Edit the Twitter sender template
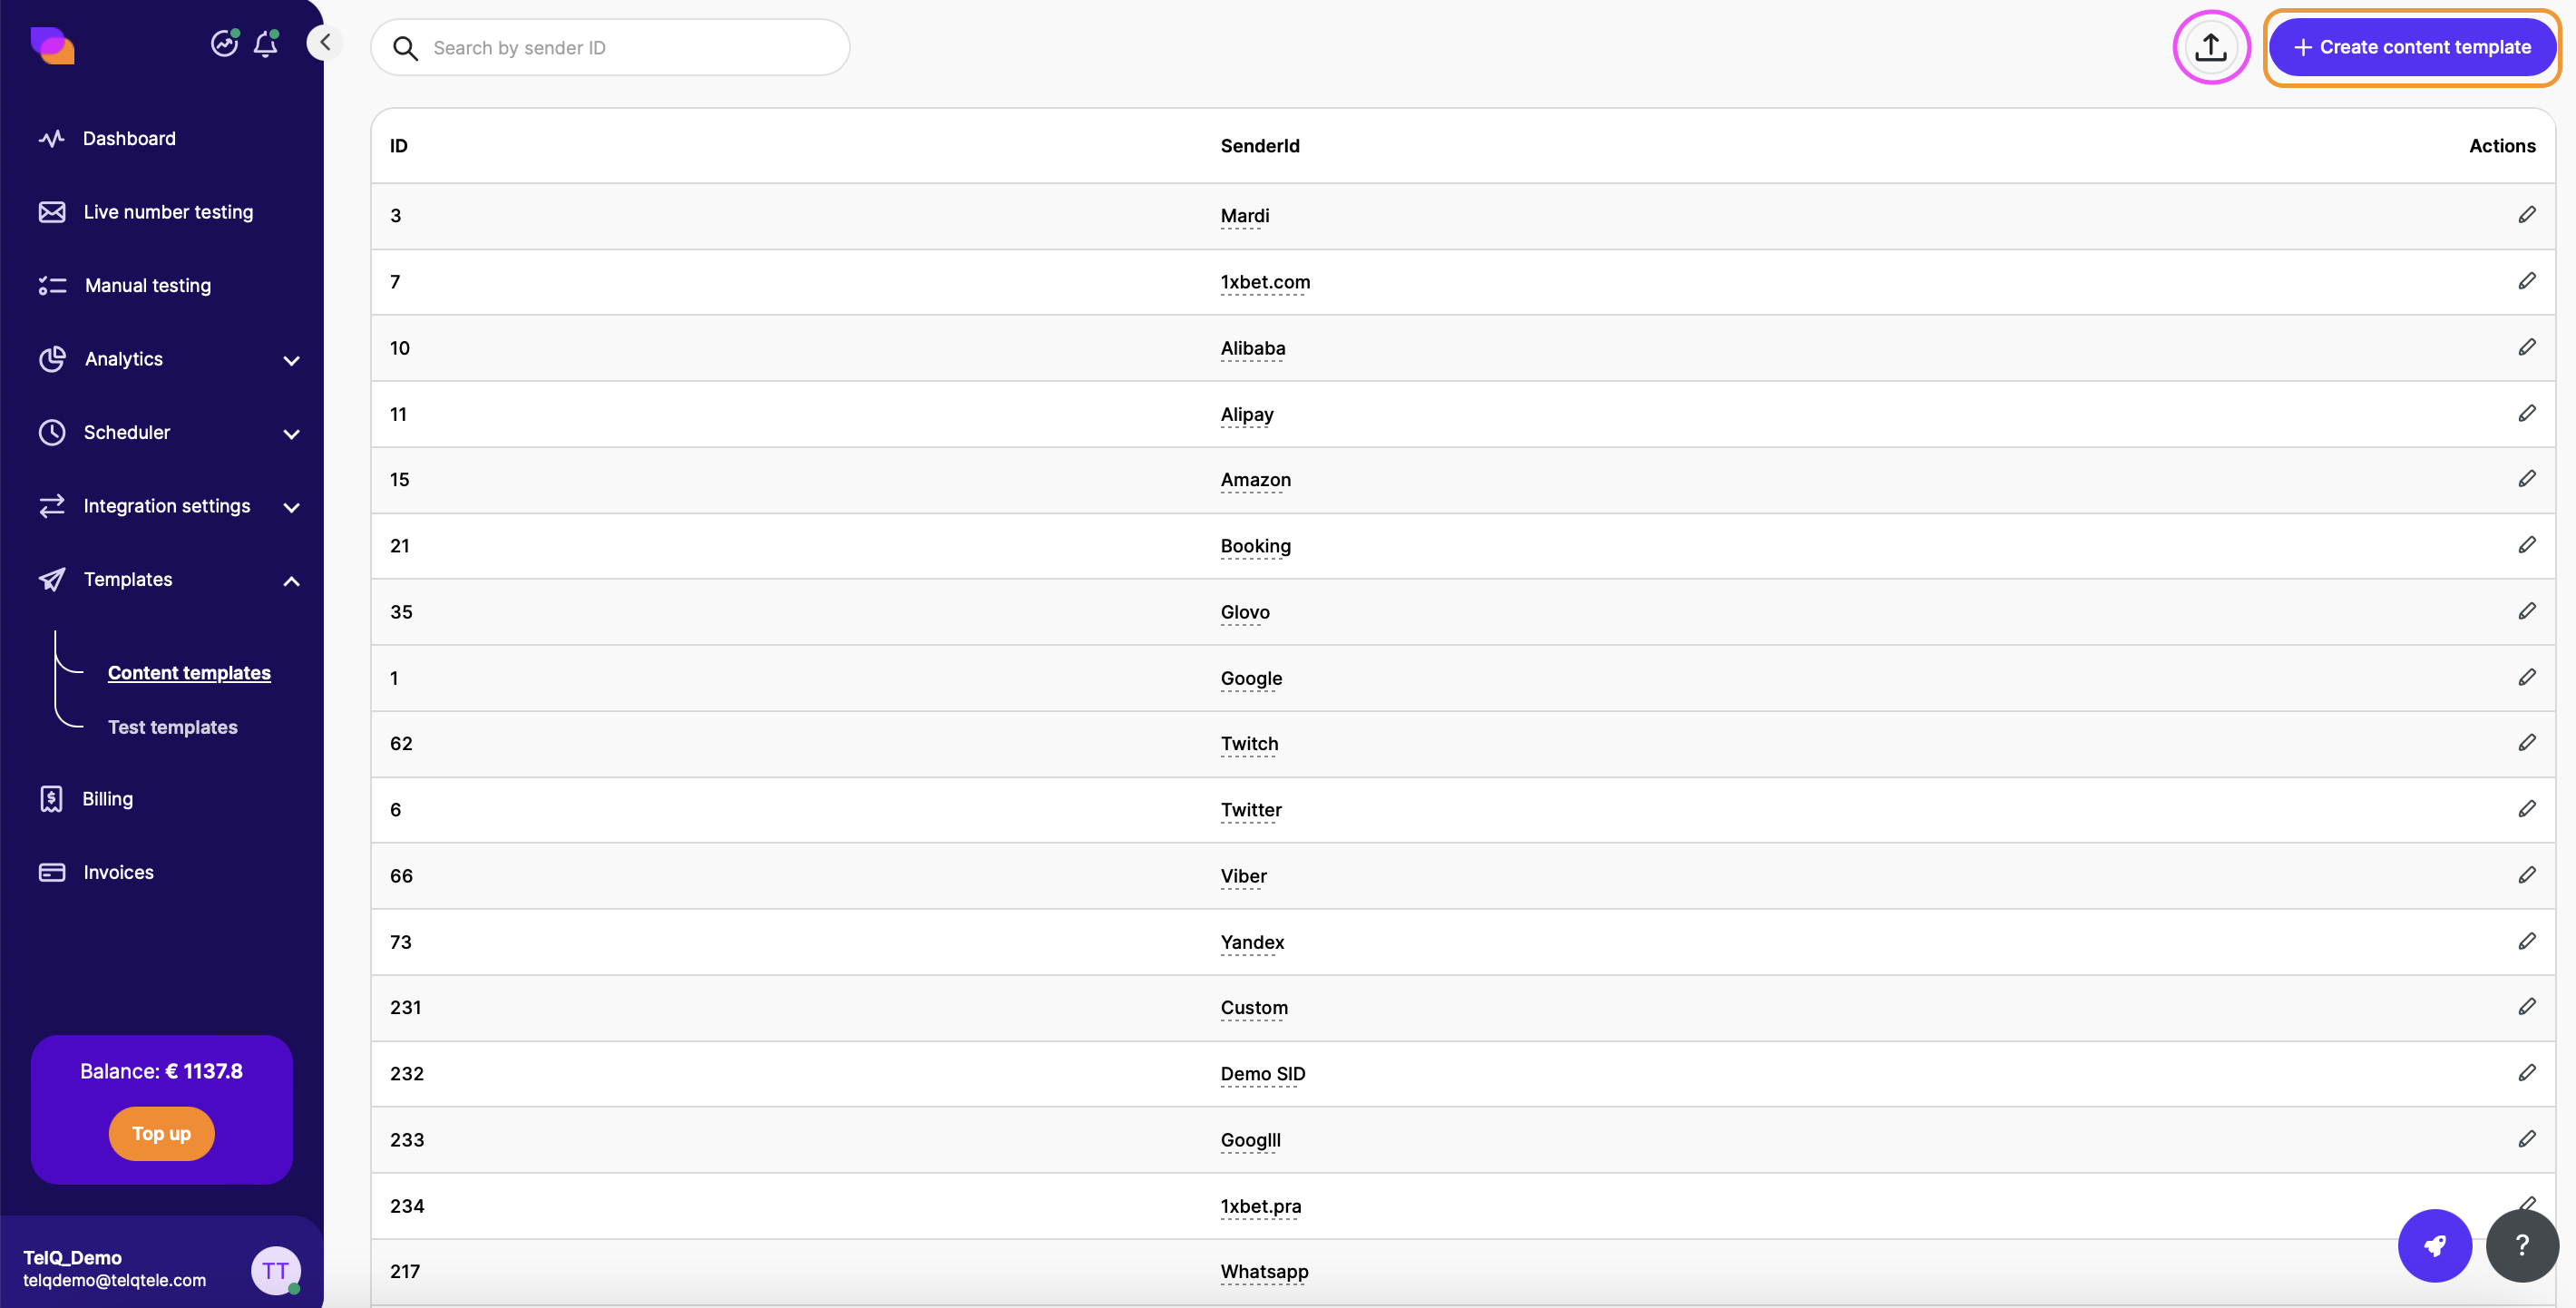 click(2526, 809)
